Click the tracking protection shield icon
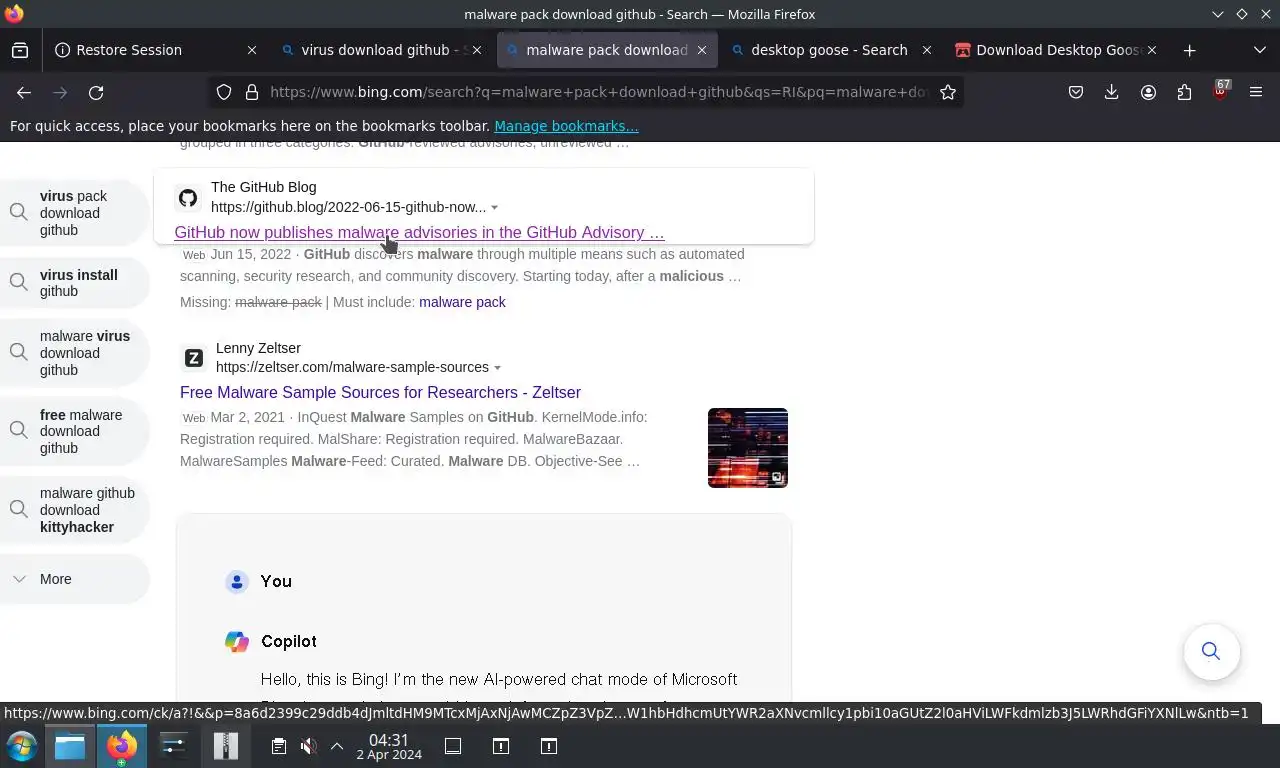 [224, 92]
